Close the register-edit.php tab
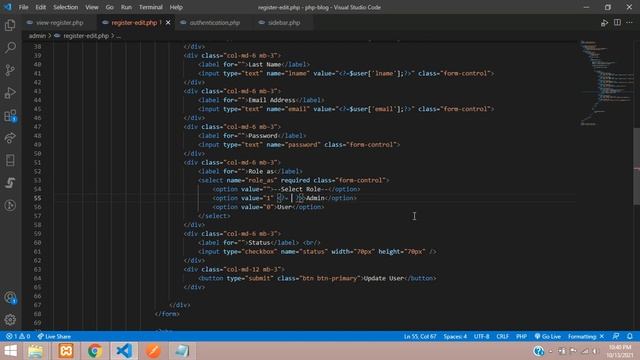640x360 pixels. coord(168,22)
